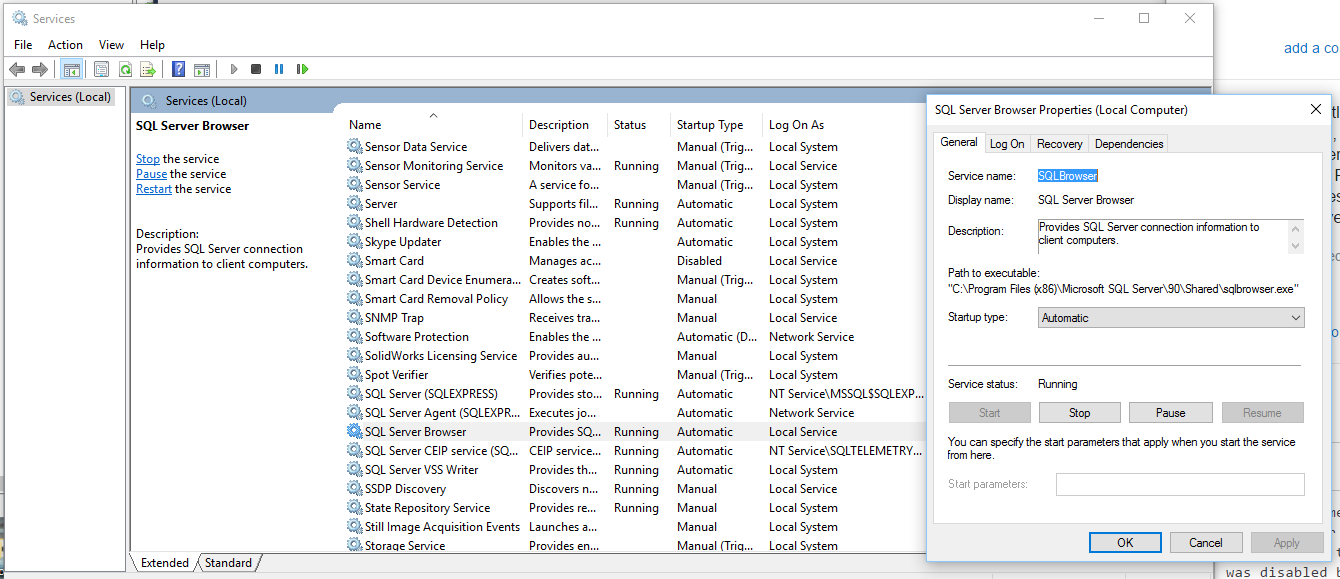Screen dimensions: 1340x579
Task: Click the highlighted SQLBrowser service name text
Action: click(1068, 176)
